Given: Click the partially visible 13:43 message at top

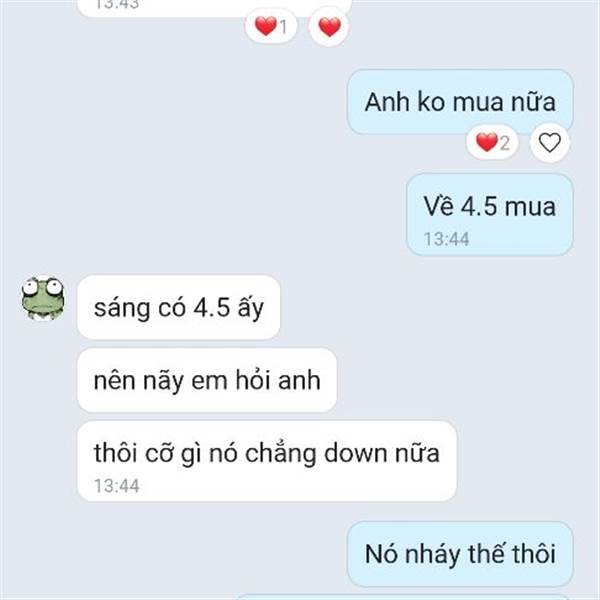Looking at the screenshot, I should [x=214, y=8].
